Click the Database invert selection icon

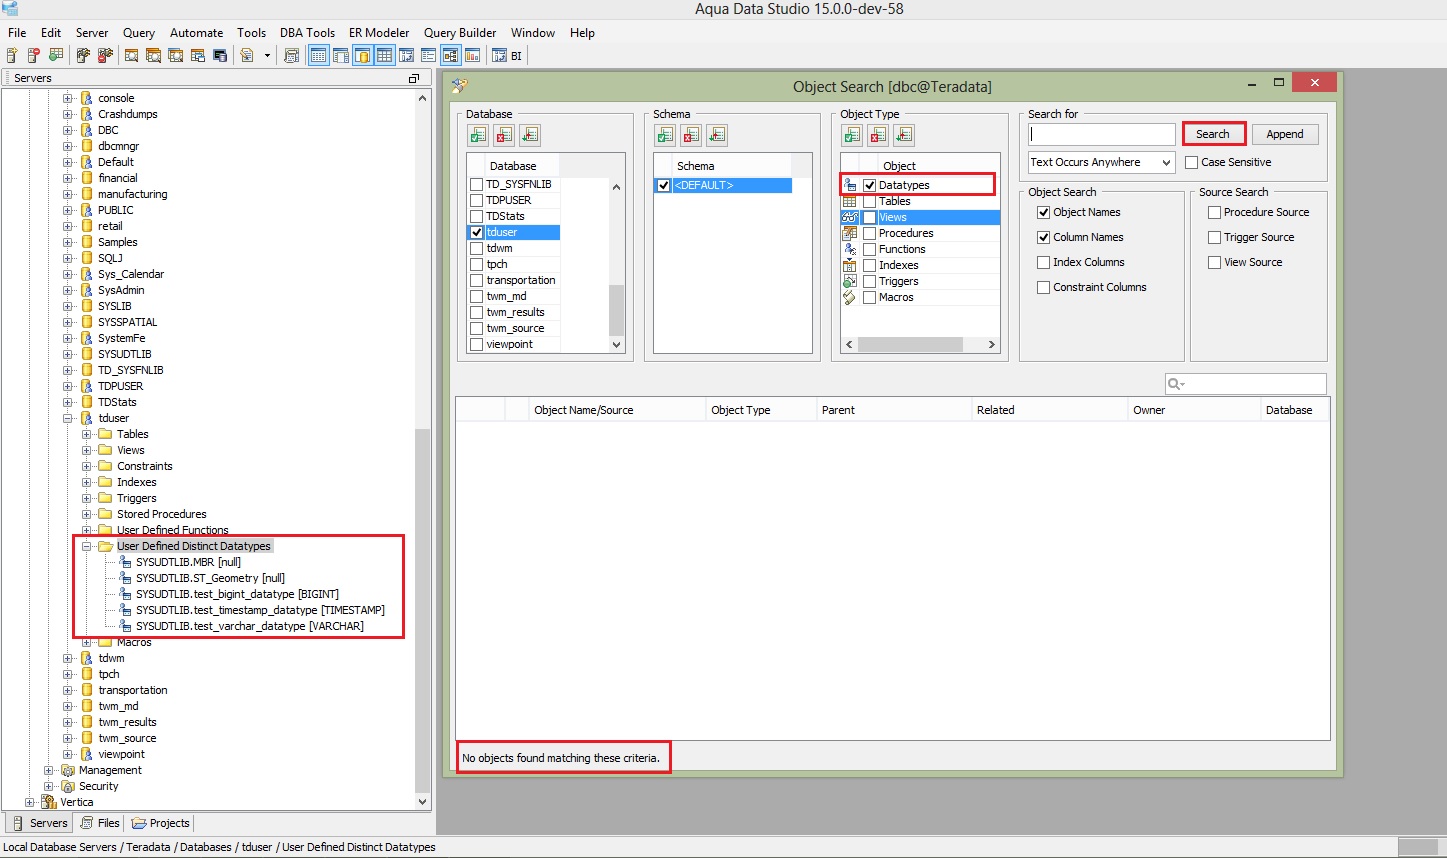click(530, 135)
